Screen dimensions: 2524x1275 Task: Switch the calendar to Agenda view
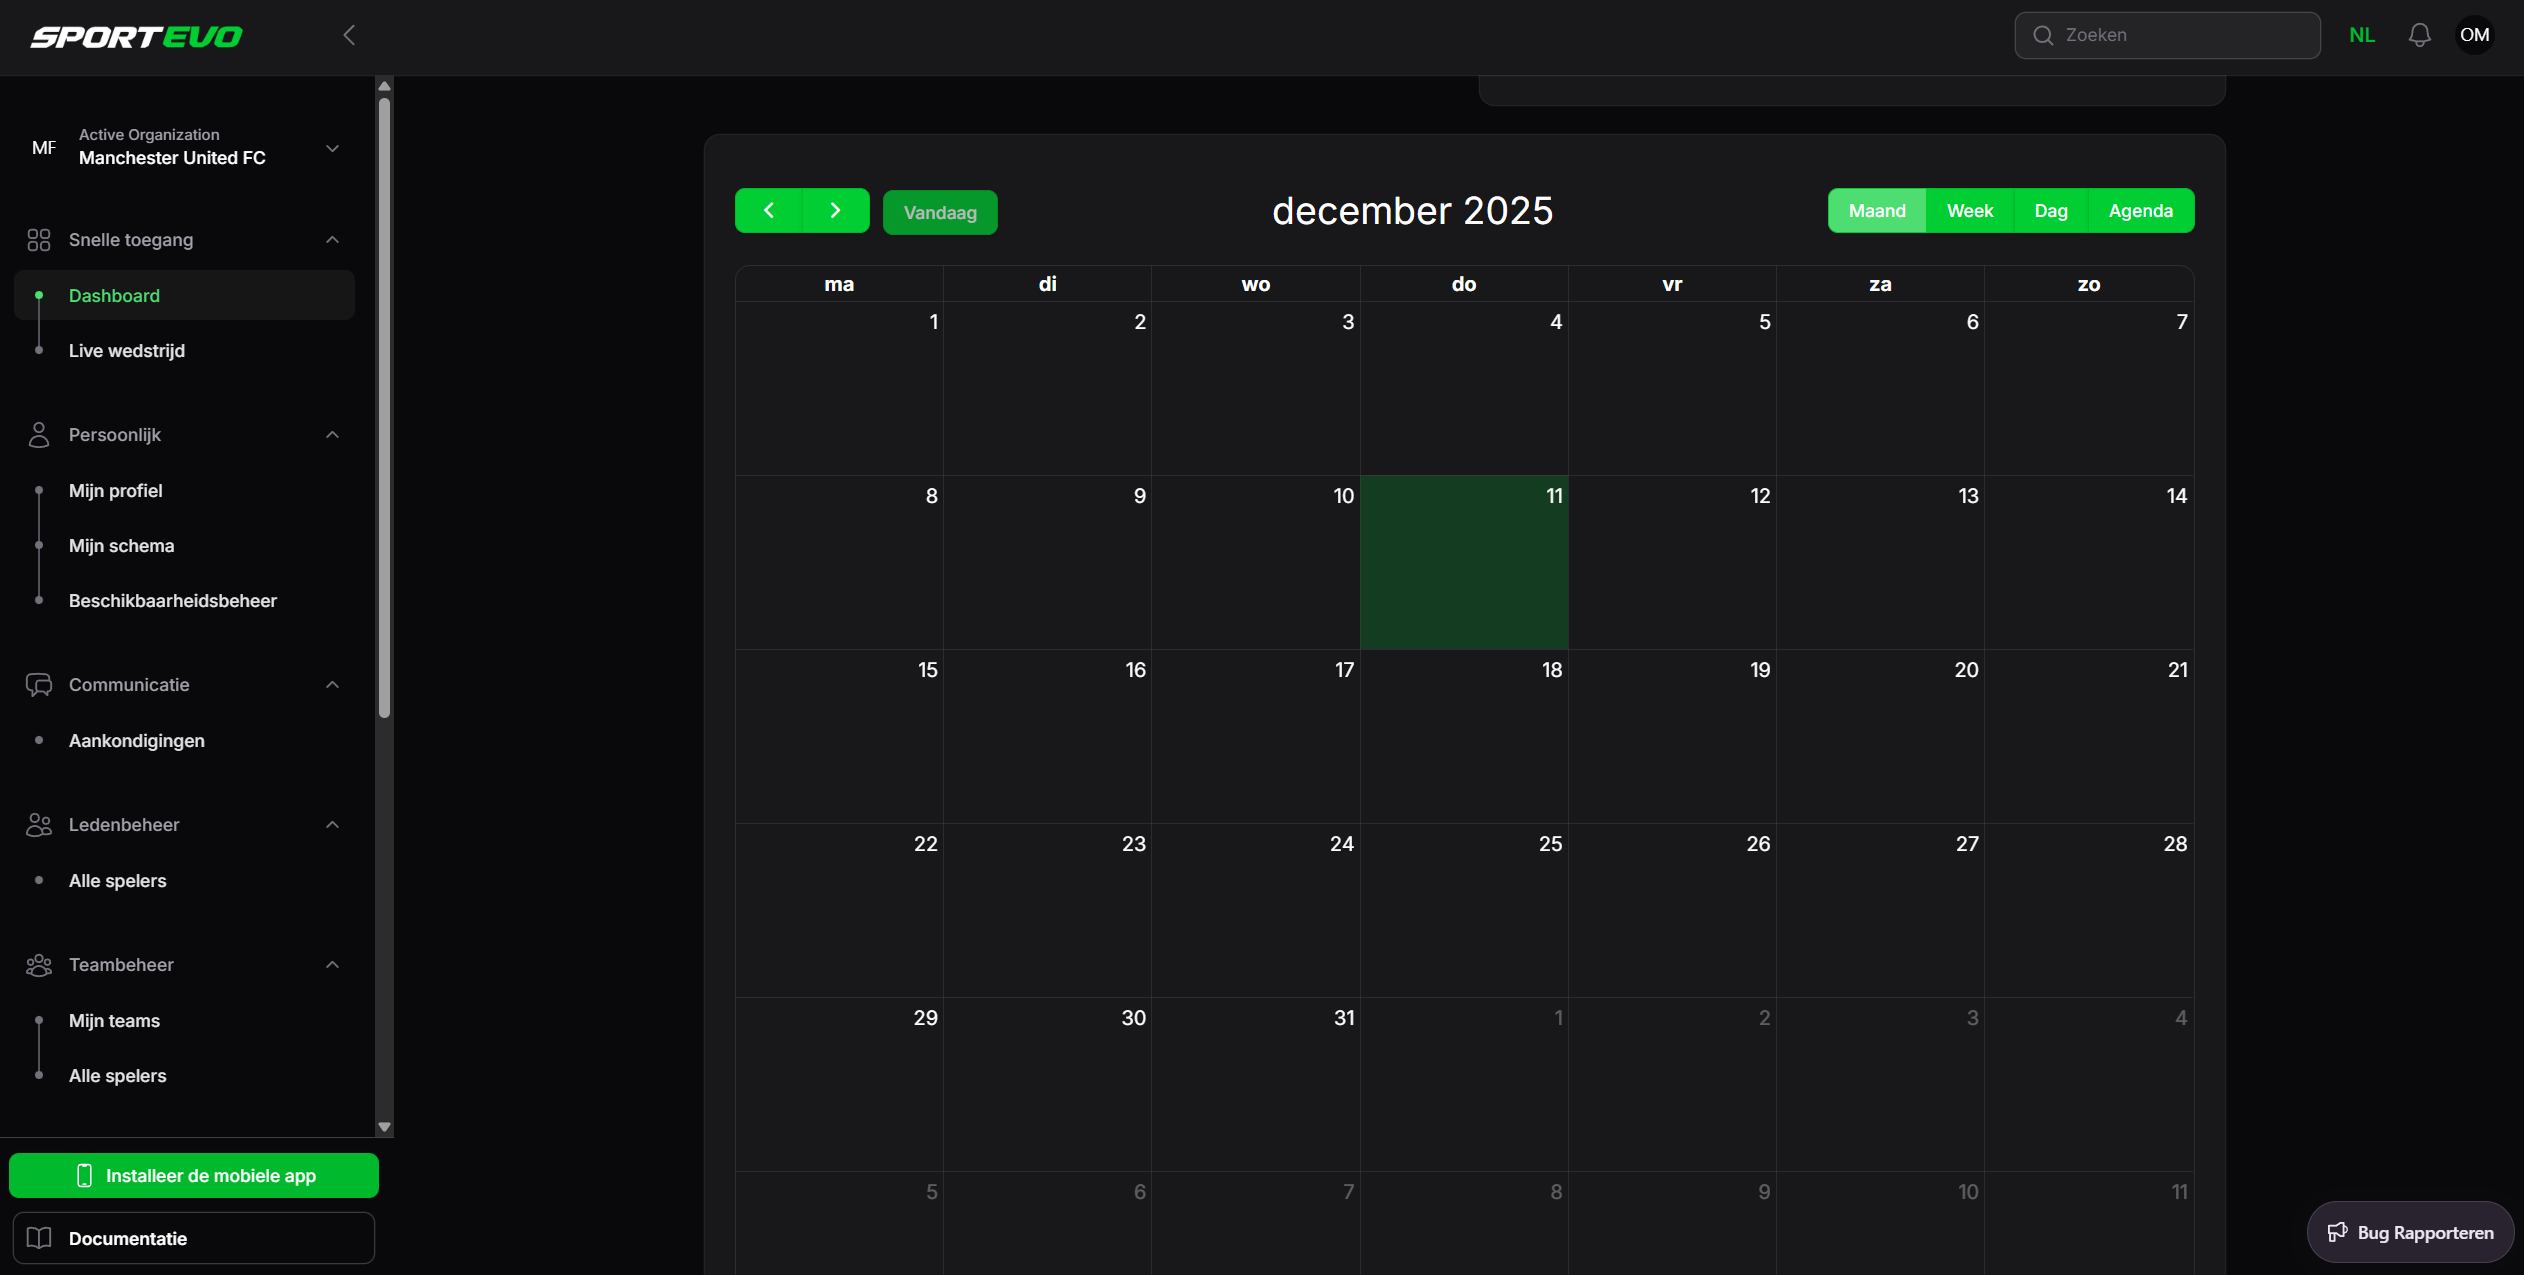2139,210
